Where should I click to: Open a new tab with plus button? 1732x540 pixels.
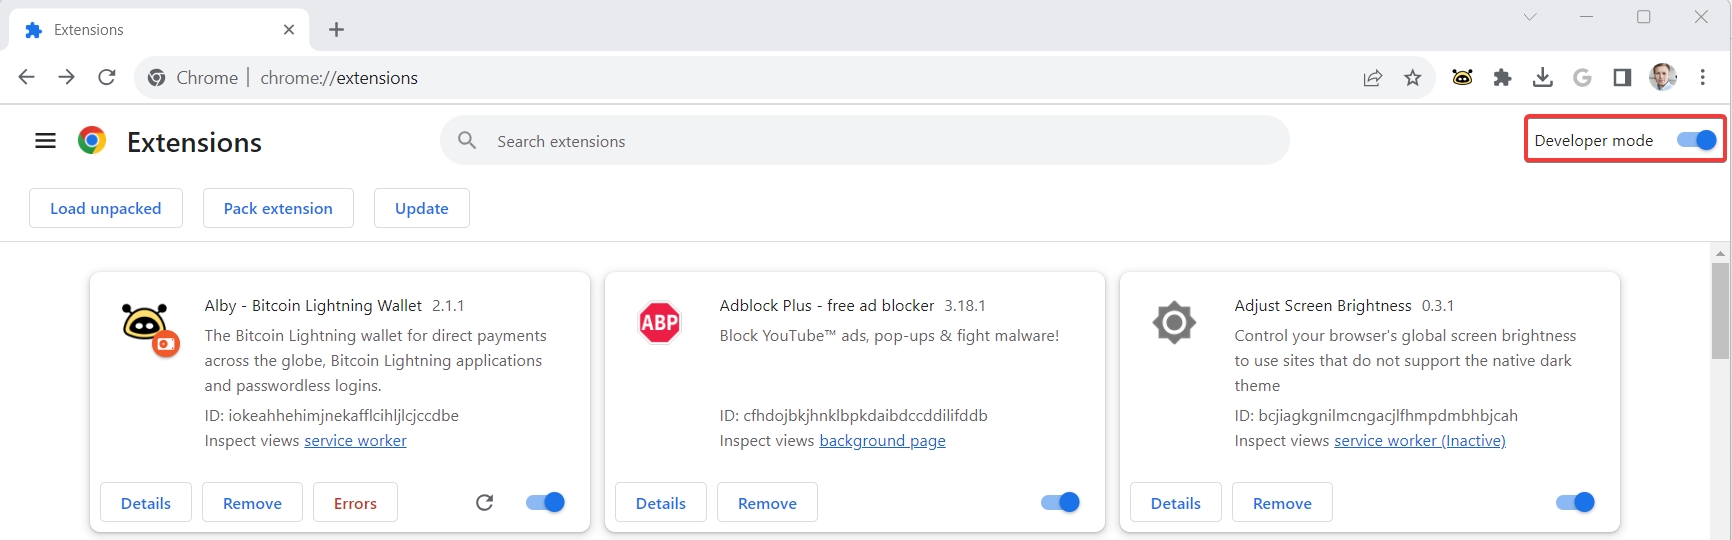coord(336,30)
